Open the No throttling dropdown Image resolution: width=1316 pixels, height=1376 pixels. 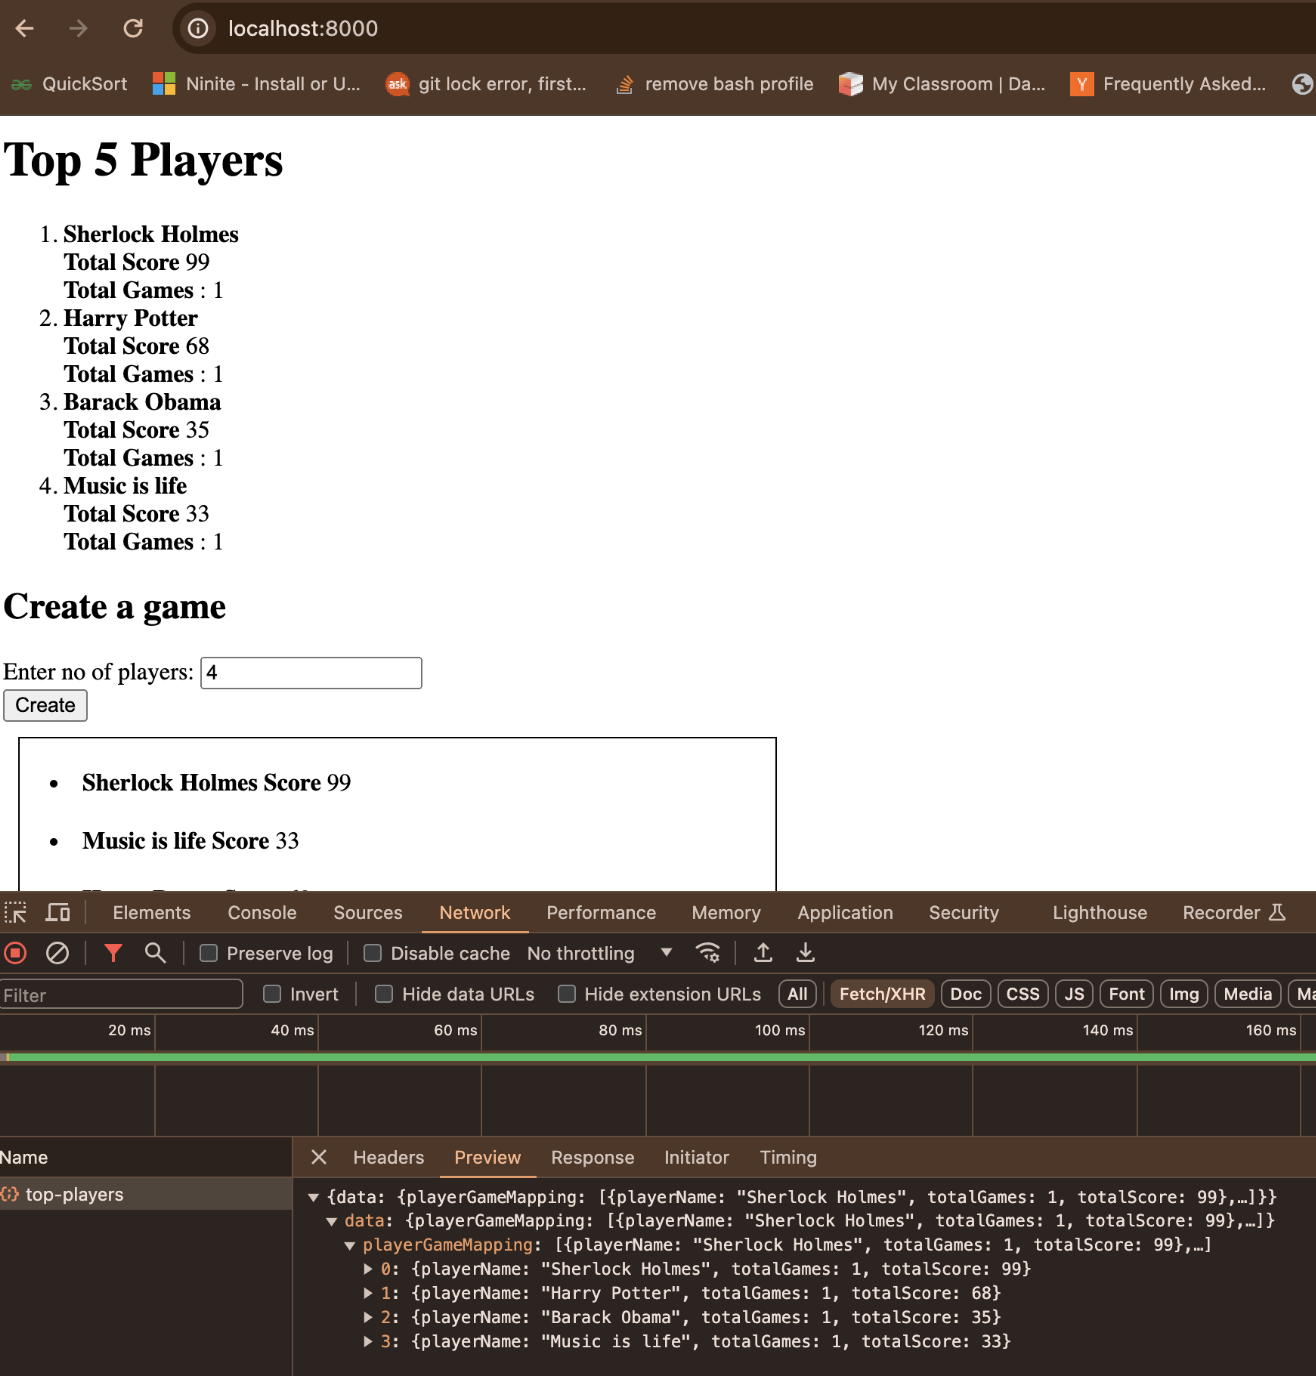(599, 953)
